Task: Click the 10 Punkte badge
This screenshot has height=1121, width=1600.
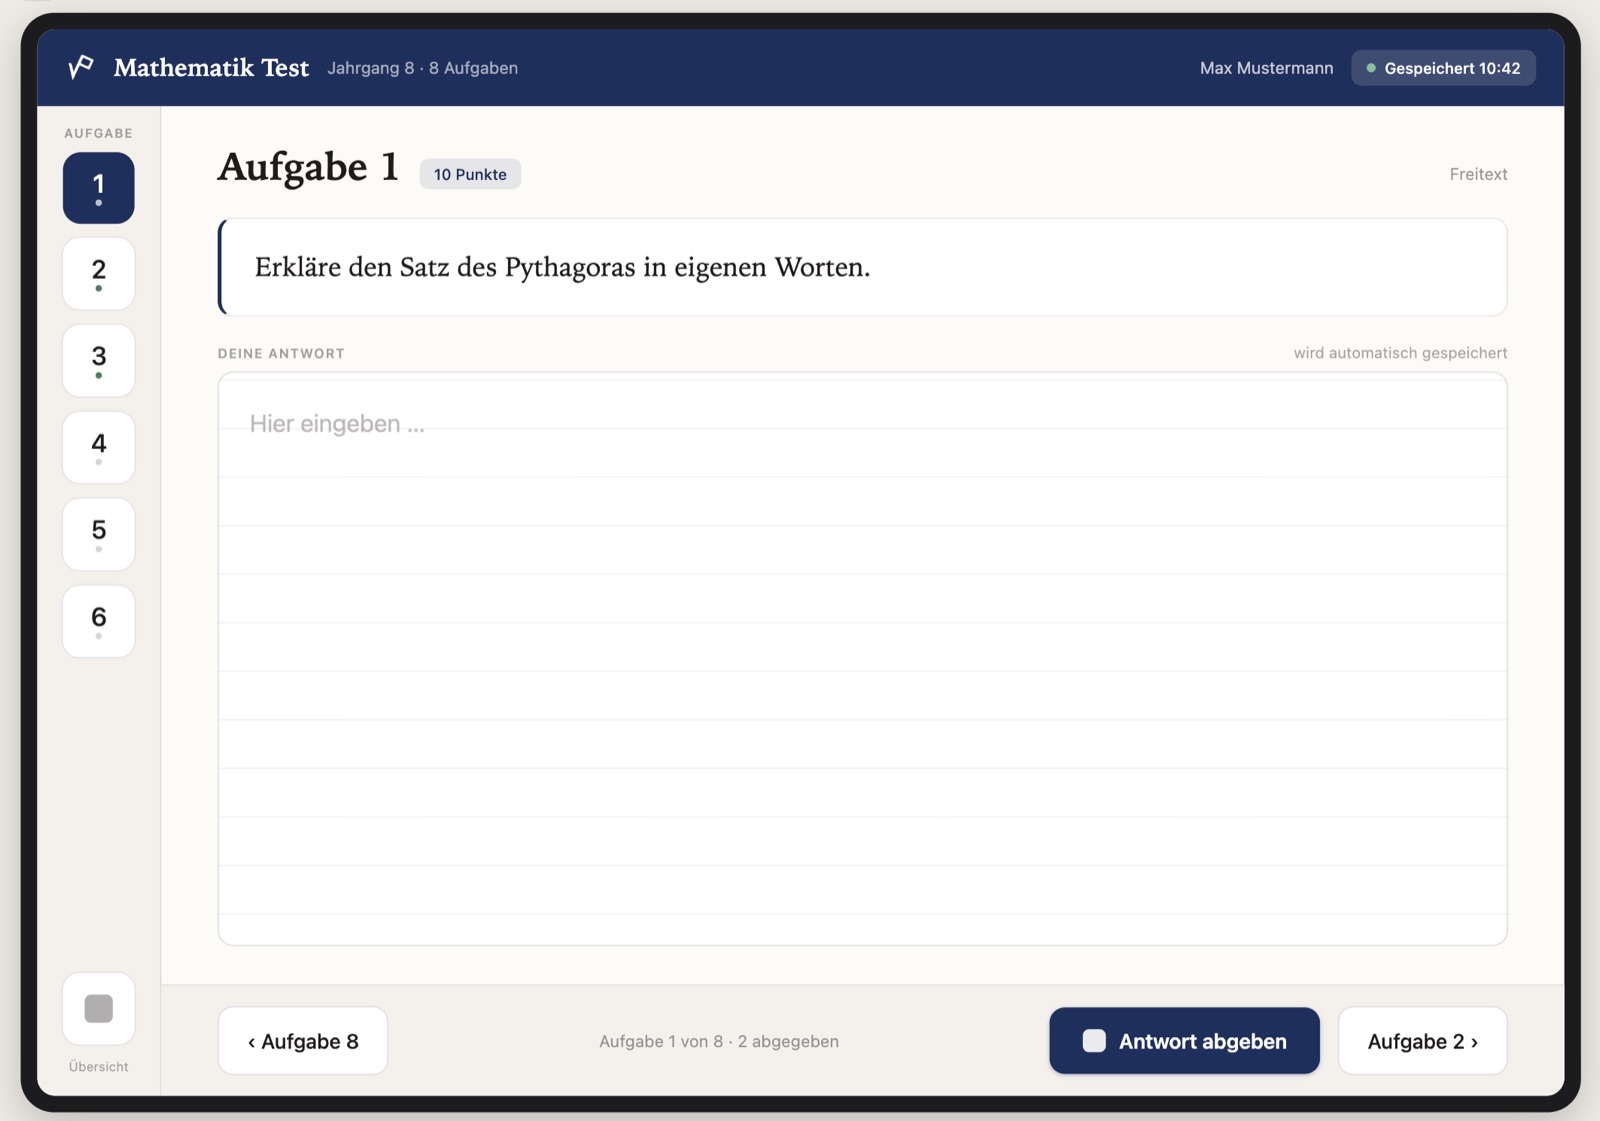Action: (470, 174)
